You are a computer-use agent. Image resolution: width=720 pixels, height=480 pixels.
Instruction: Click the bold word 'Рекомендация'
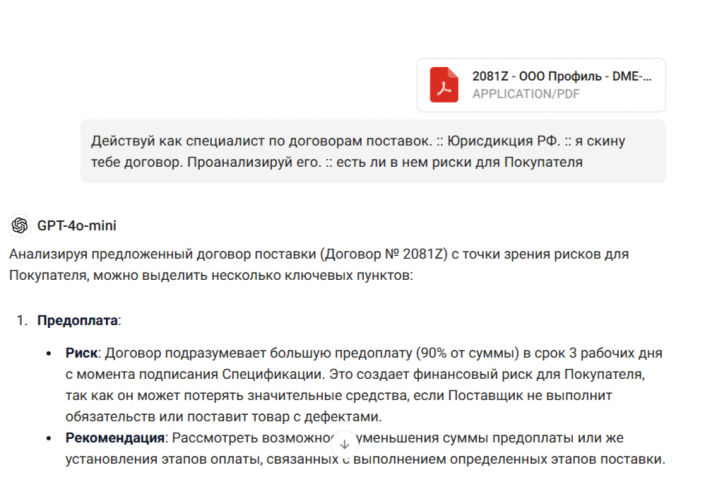coord(115,438)
